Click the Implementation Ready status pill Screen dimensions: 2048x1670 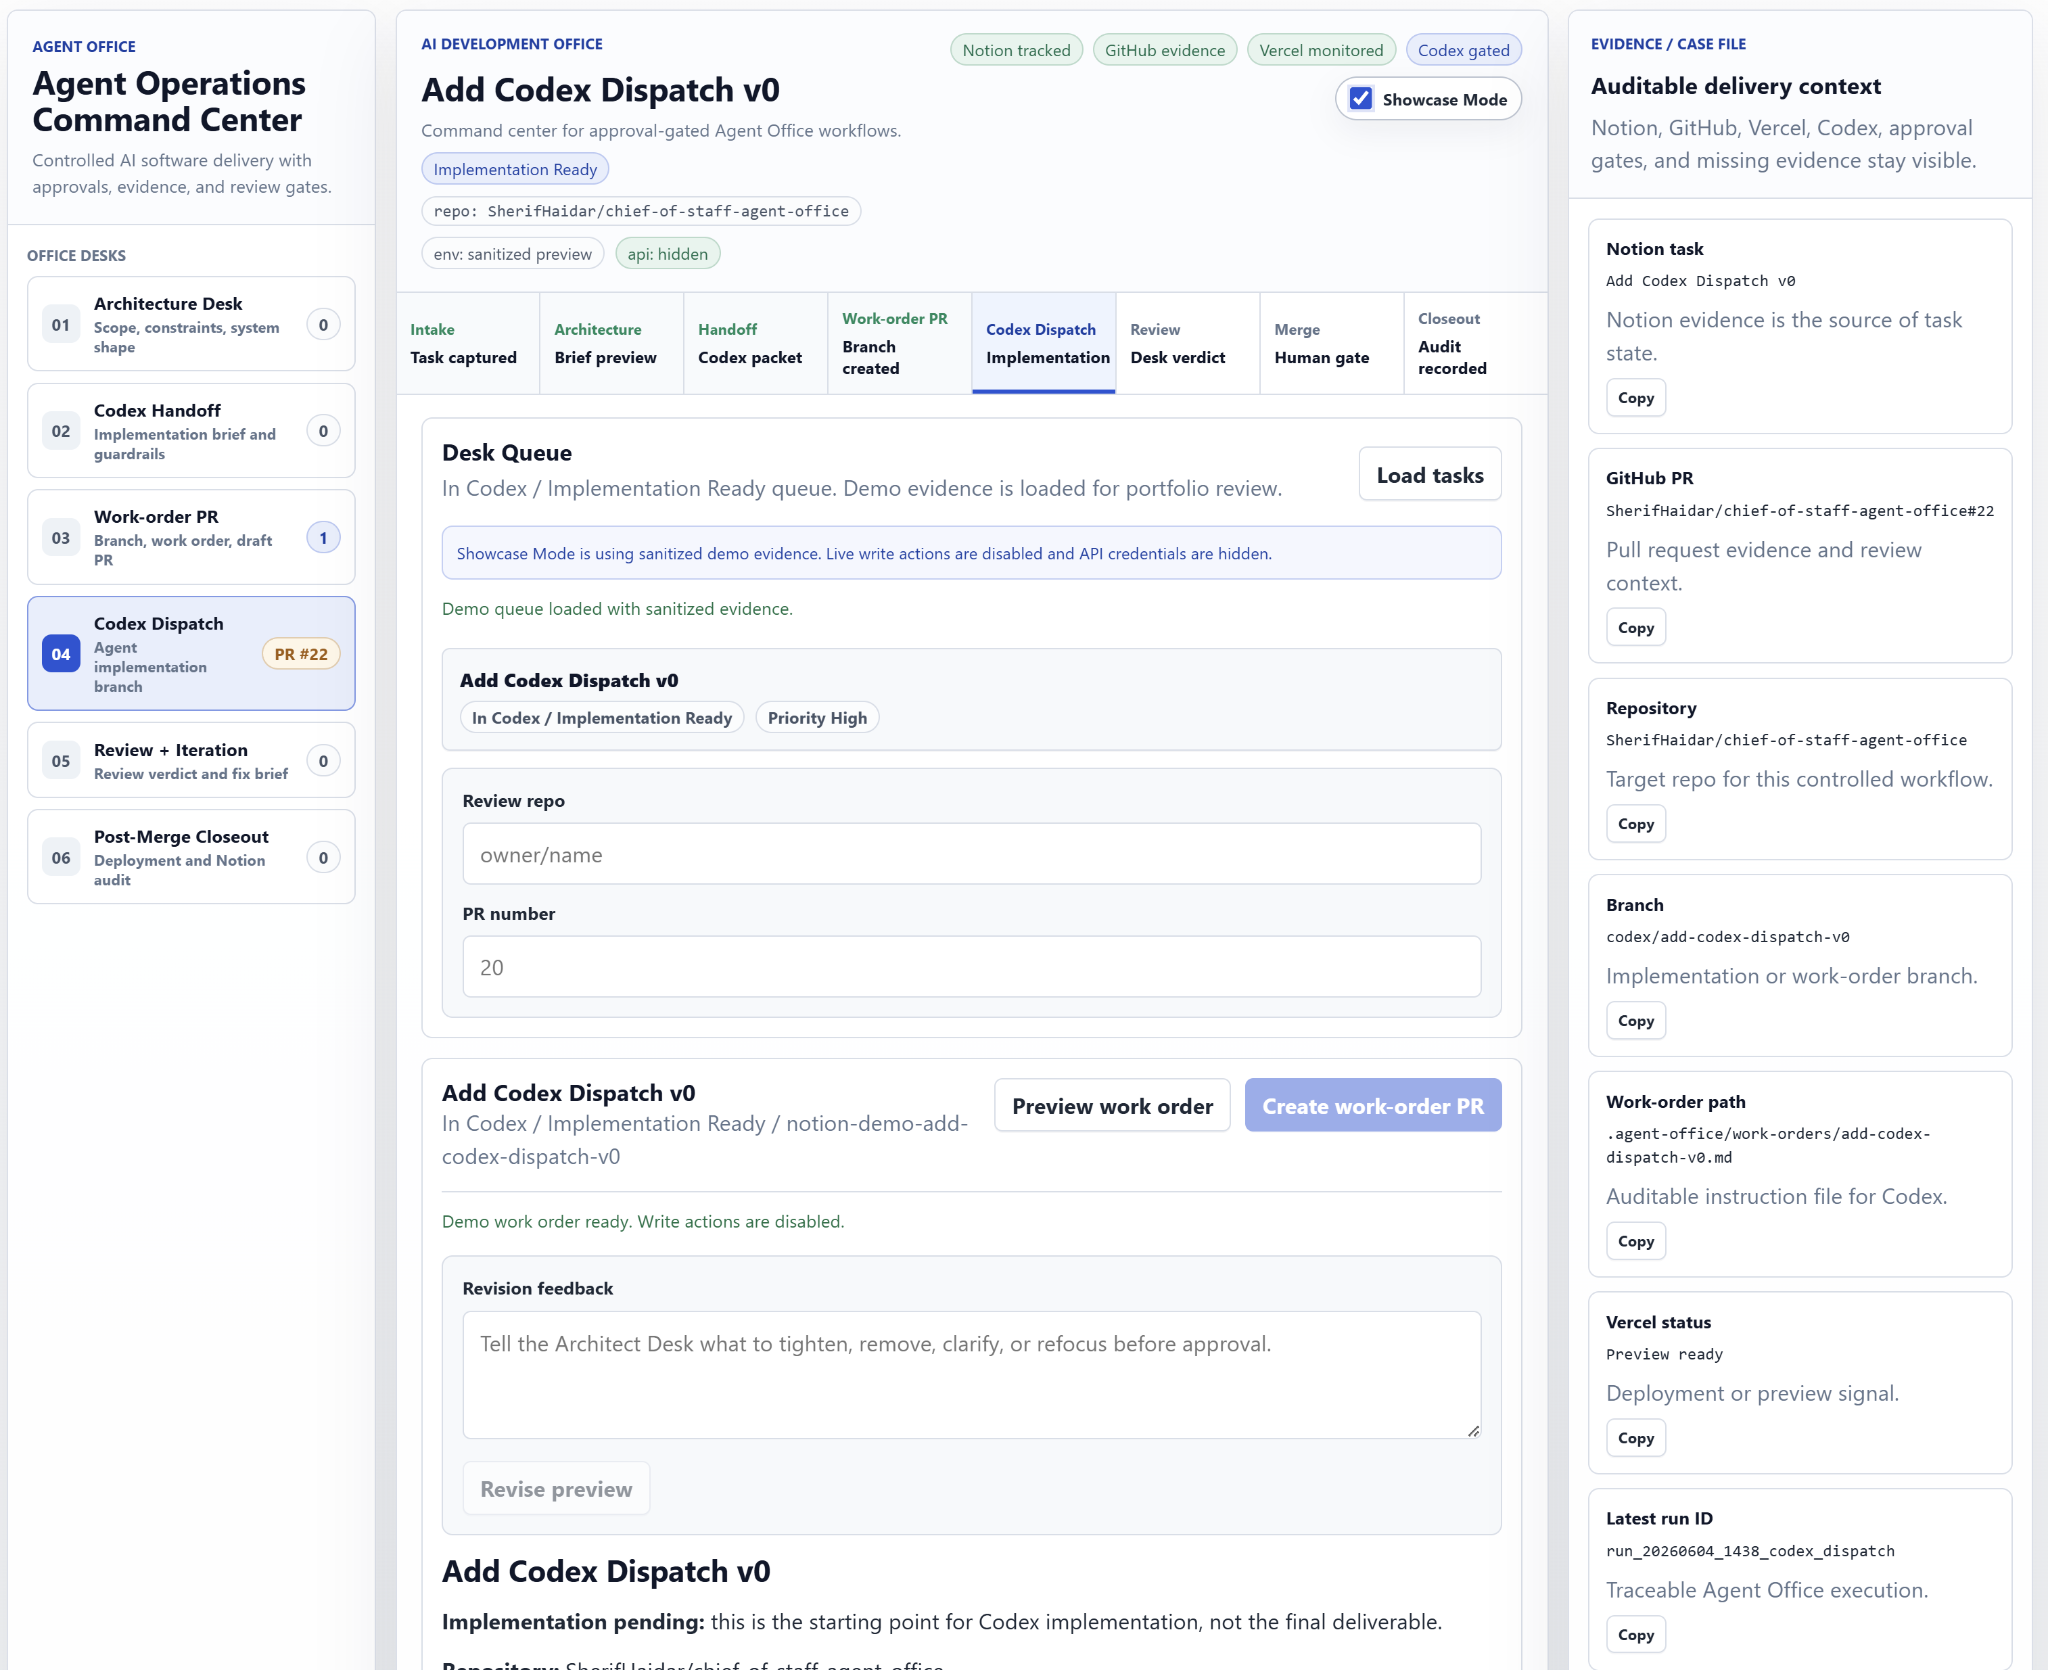[515, 169]
